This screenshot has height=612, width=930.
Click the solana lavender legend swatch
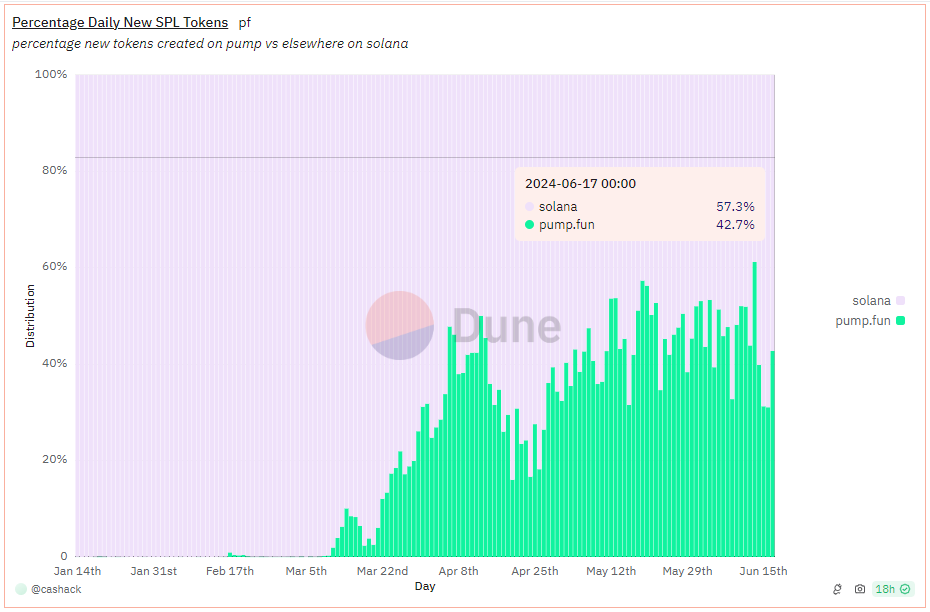coord(900,301)
